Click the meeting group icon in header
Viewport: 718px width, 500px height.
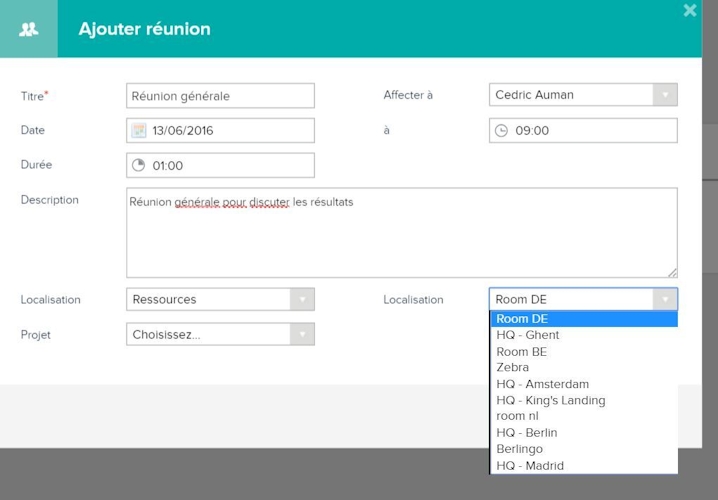click(x=29, y=29)
